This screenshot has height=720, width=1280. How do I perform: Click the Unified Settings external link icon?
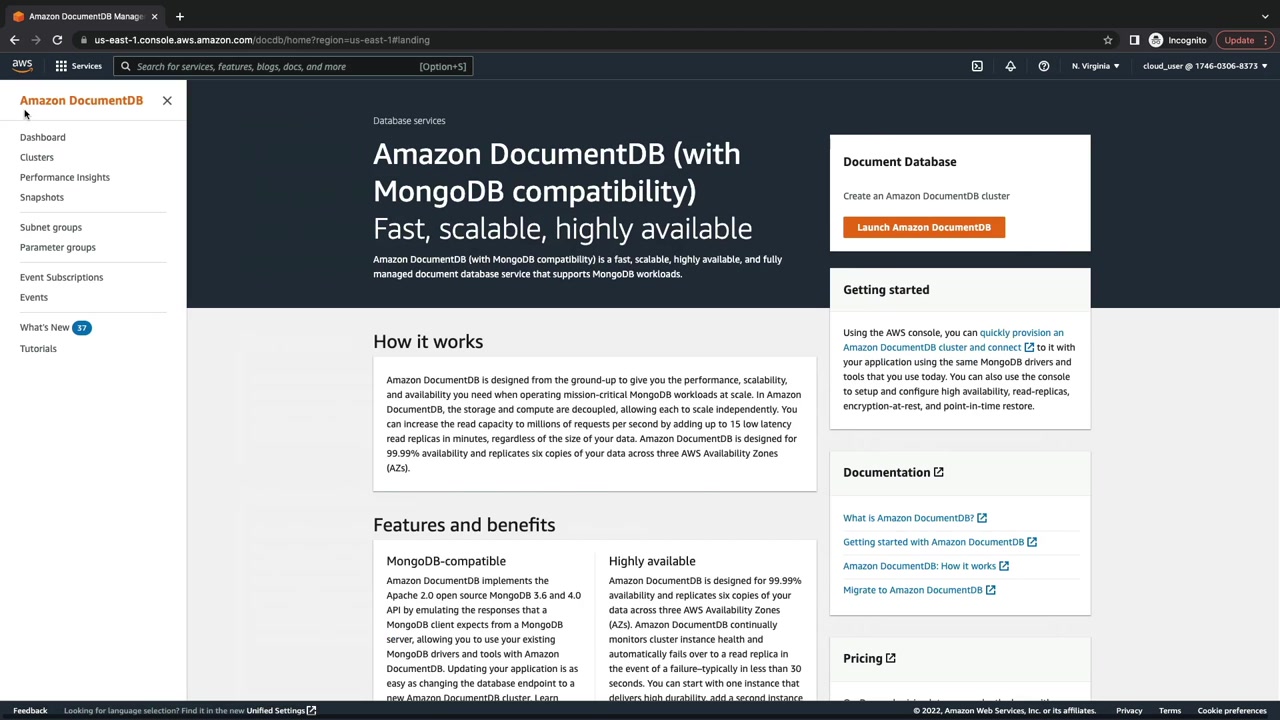(311, 711)
